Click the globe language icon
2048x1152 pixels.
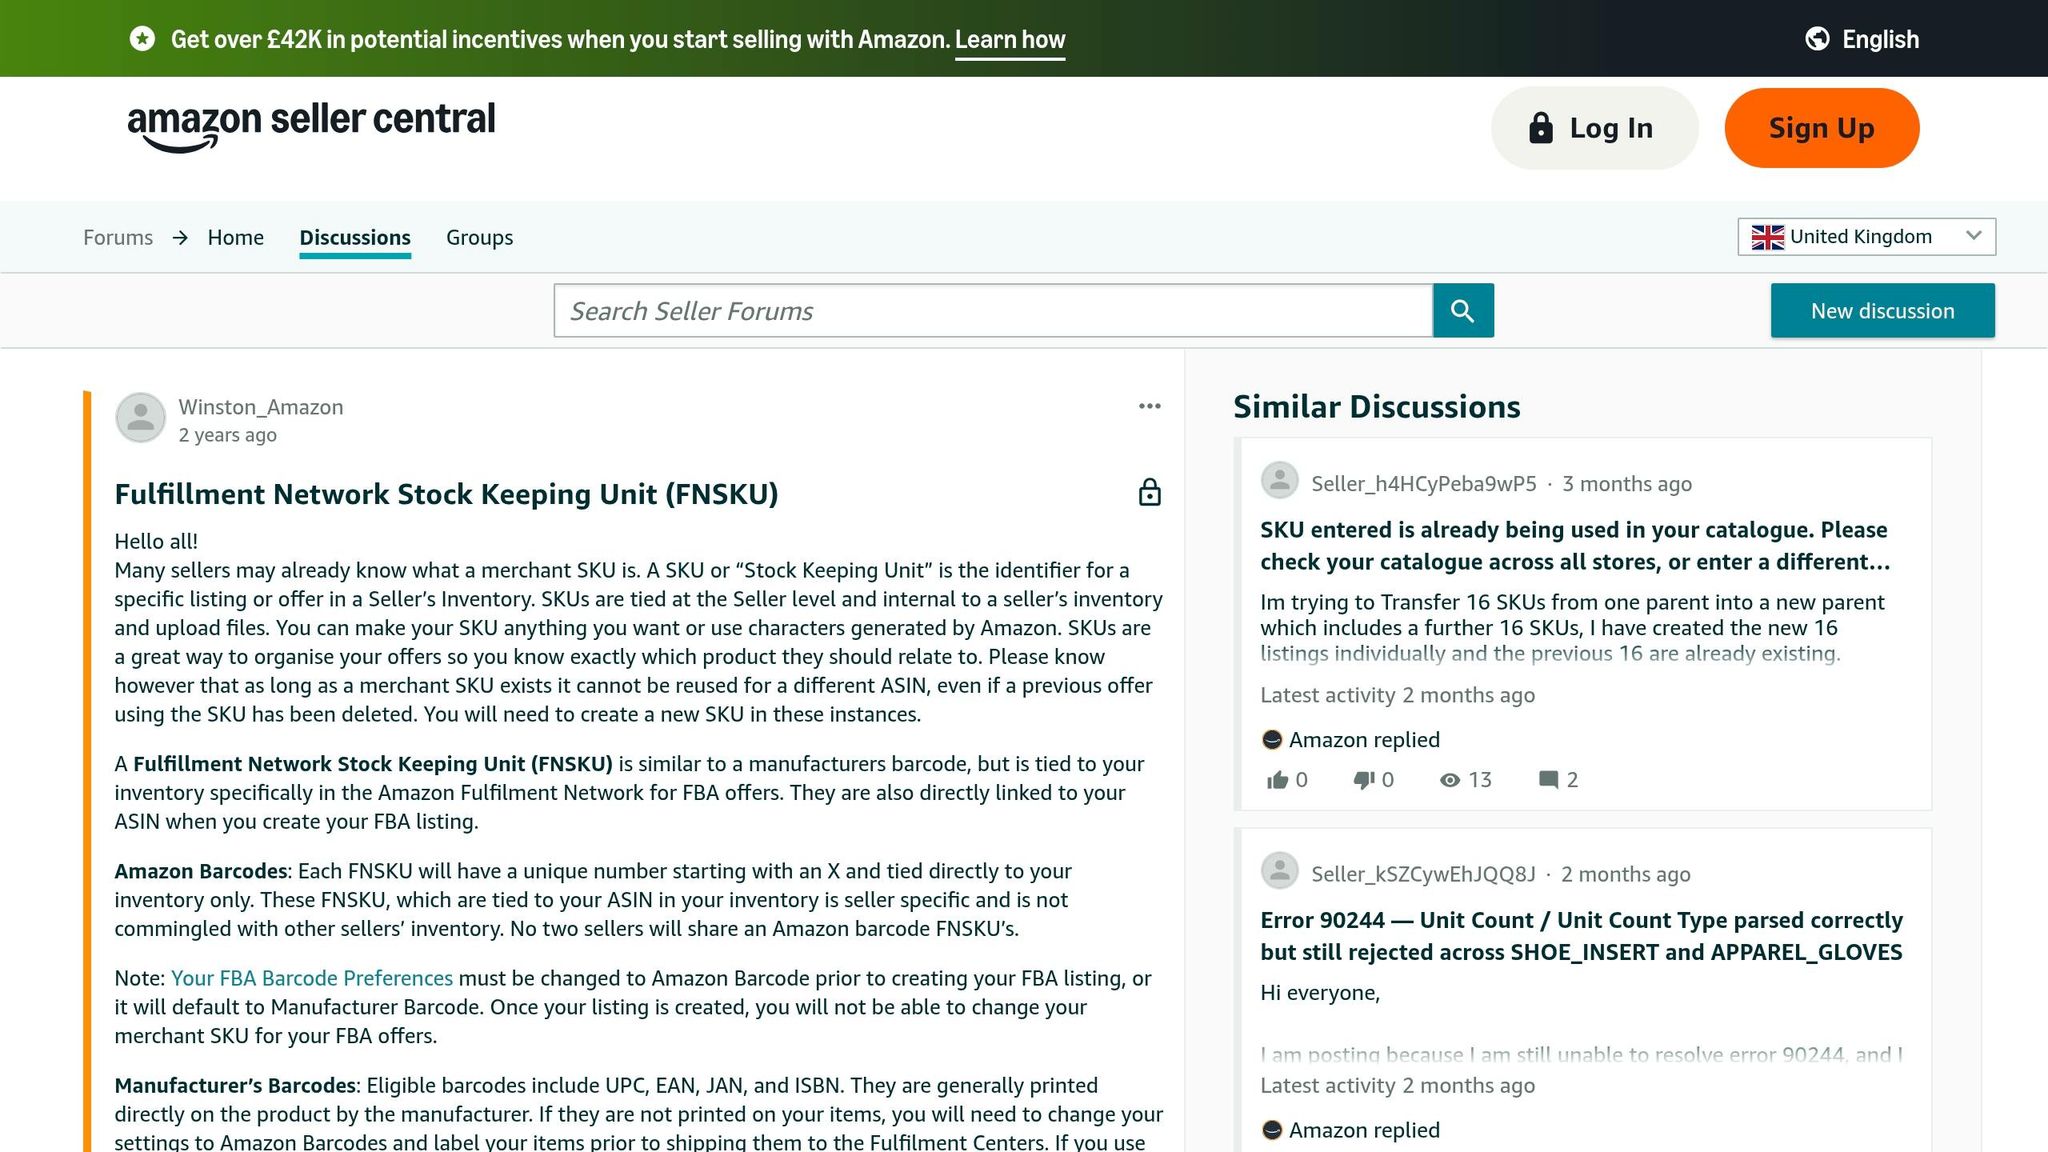coord(1817,39)
